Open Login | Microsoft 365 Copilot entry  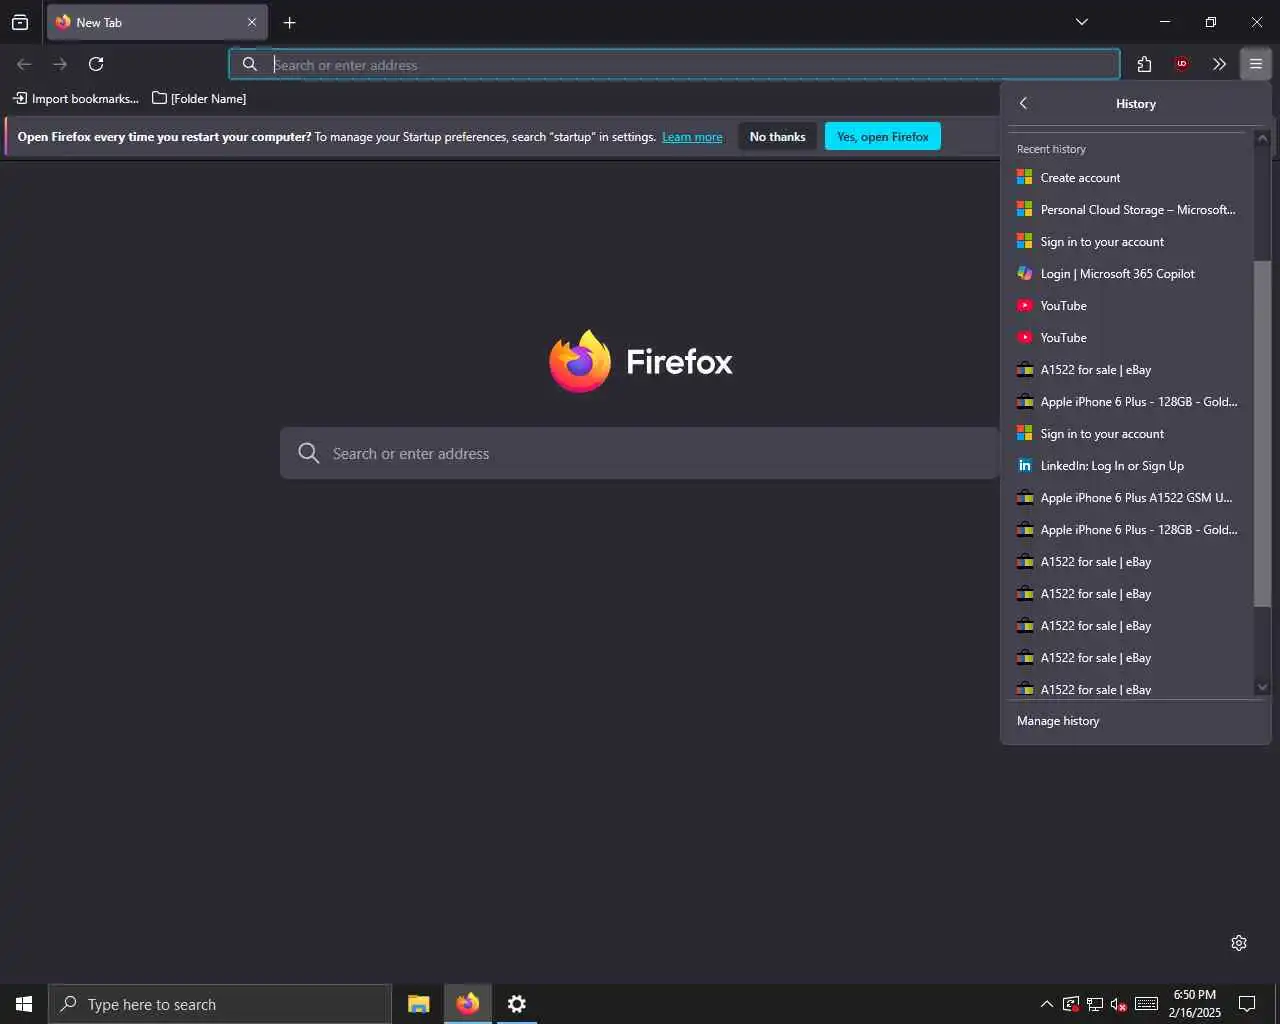tap(1130, 274)
